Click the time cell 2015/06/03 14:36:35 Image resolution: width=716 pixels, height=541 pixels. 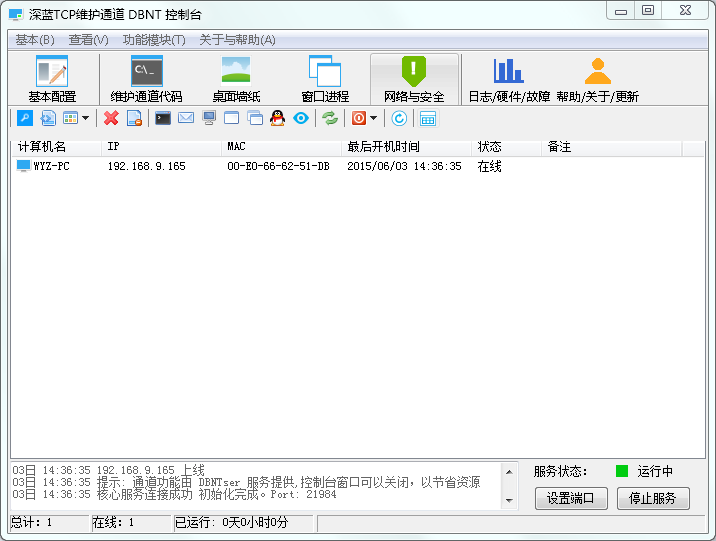pos(404,166)
